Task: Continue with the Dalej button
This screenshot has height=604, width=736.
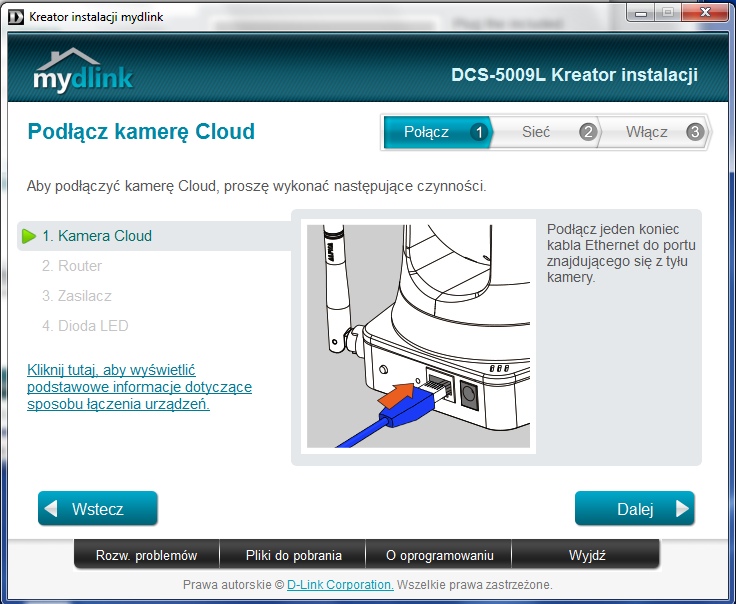Action: pyautogui.click(x=635, y=508)
